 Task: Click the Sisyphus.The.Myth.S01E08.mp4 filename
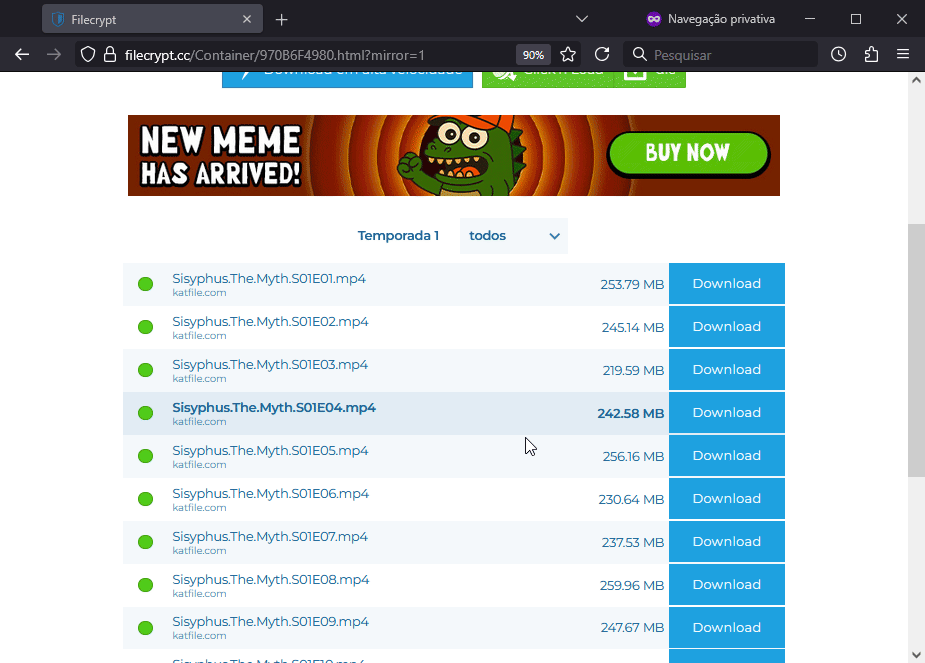pyautogui.click(x=271, y=580)
